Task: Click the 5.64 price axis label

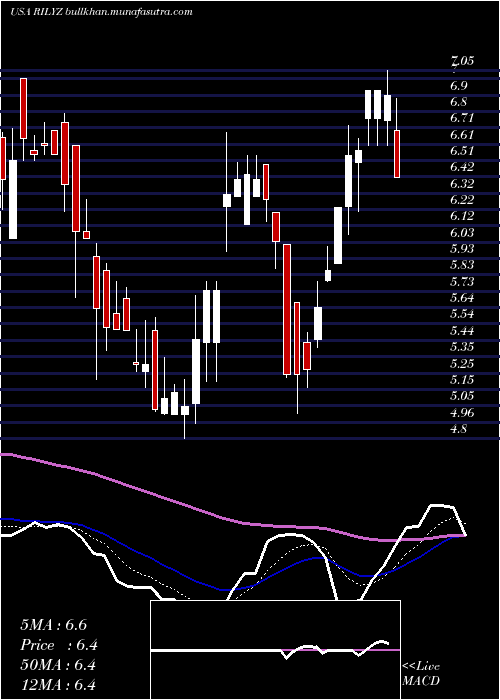Action: pyautogui.click(x=461, y=298)
